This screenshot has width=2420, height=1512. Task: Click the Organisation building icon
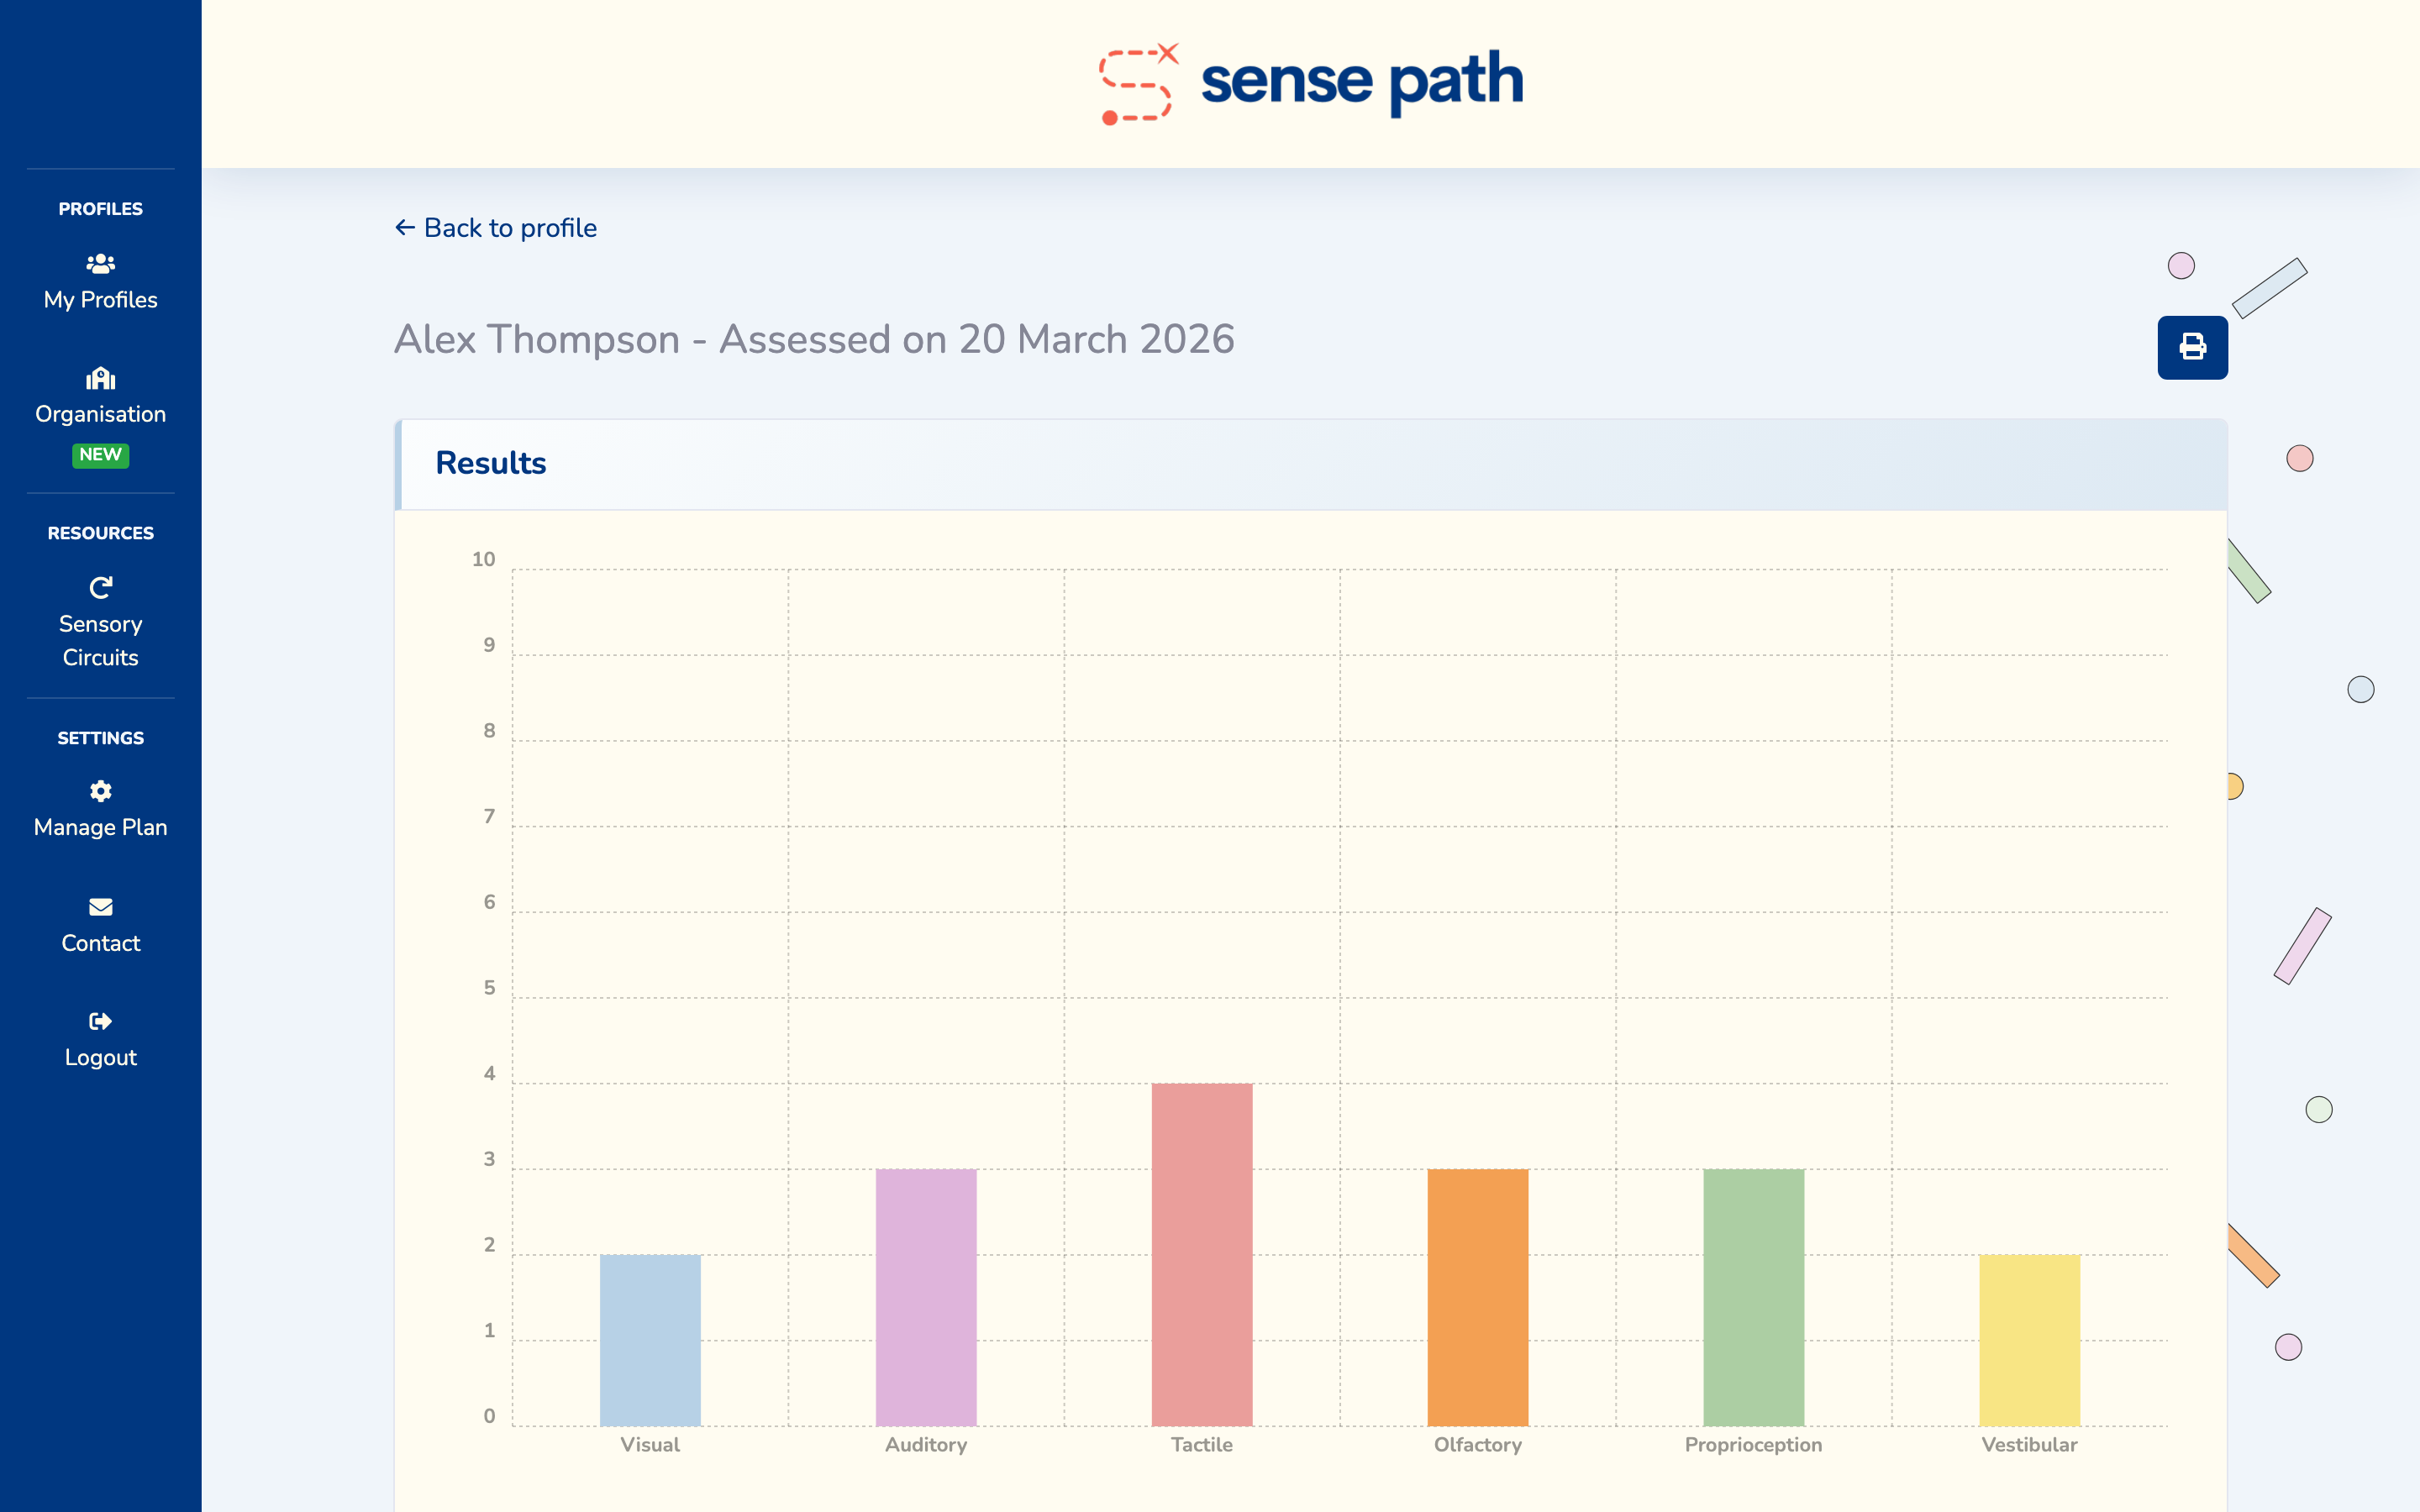(x=100, y=378)
